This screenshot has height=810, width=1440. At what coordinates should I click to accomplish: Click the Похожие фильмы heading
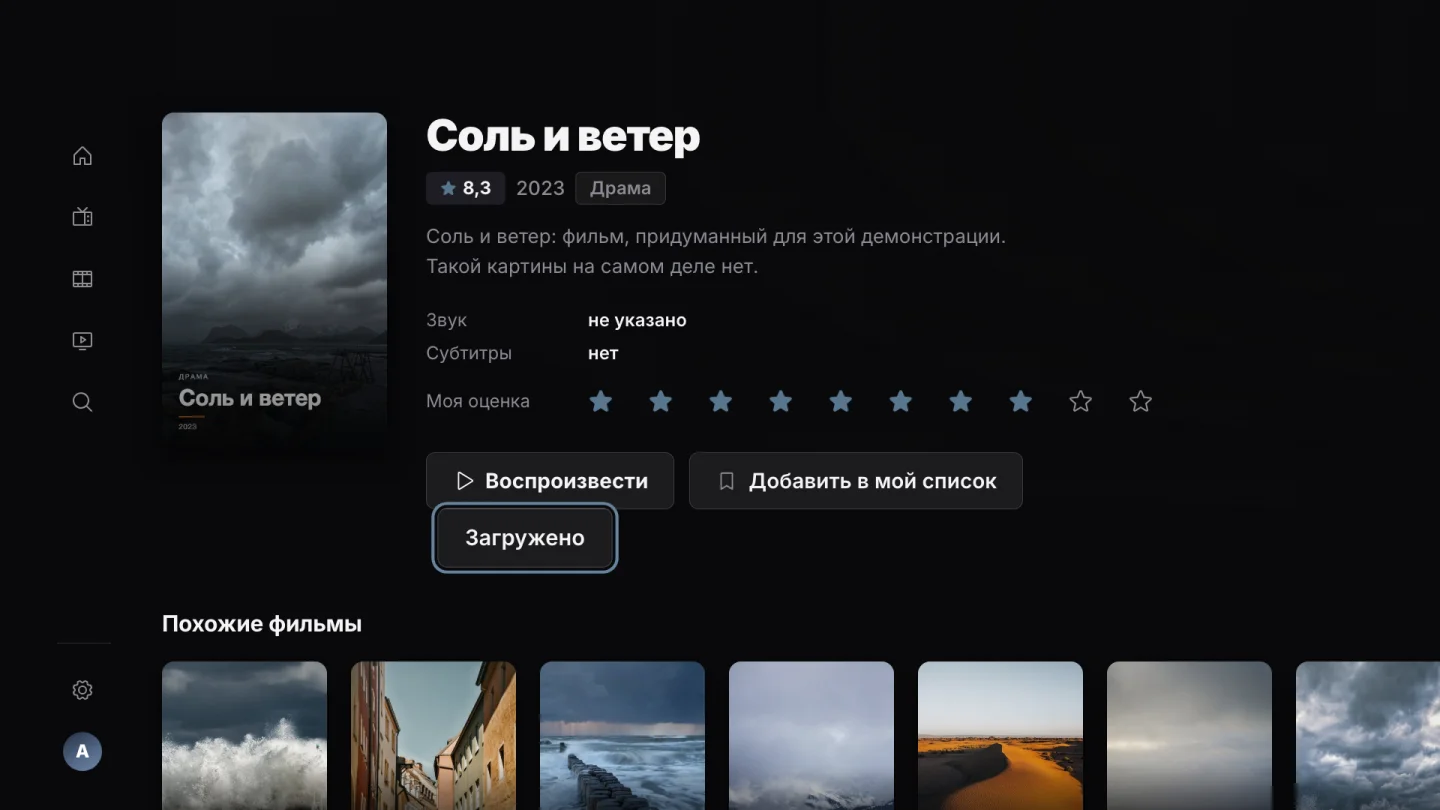pos(262,624)
